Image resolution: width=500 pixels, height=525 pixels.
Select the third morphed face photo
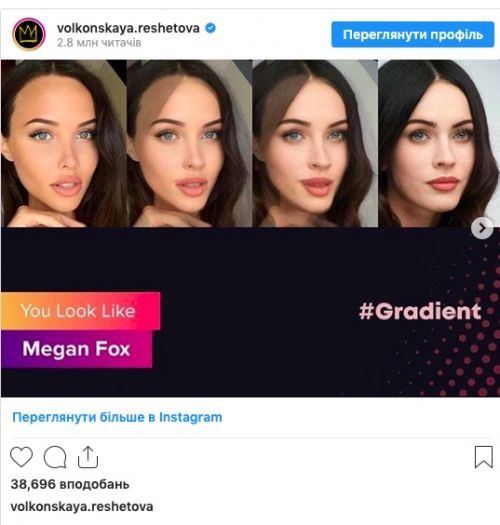pos(315,143)
